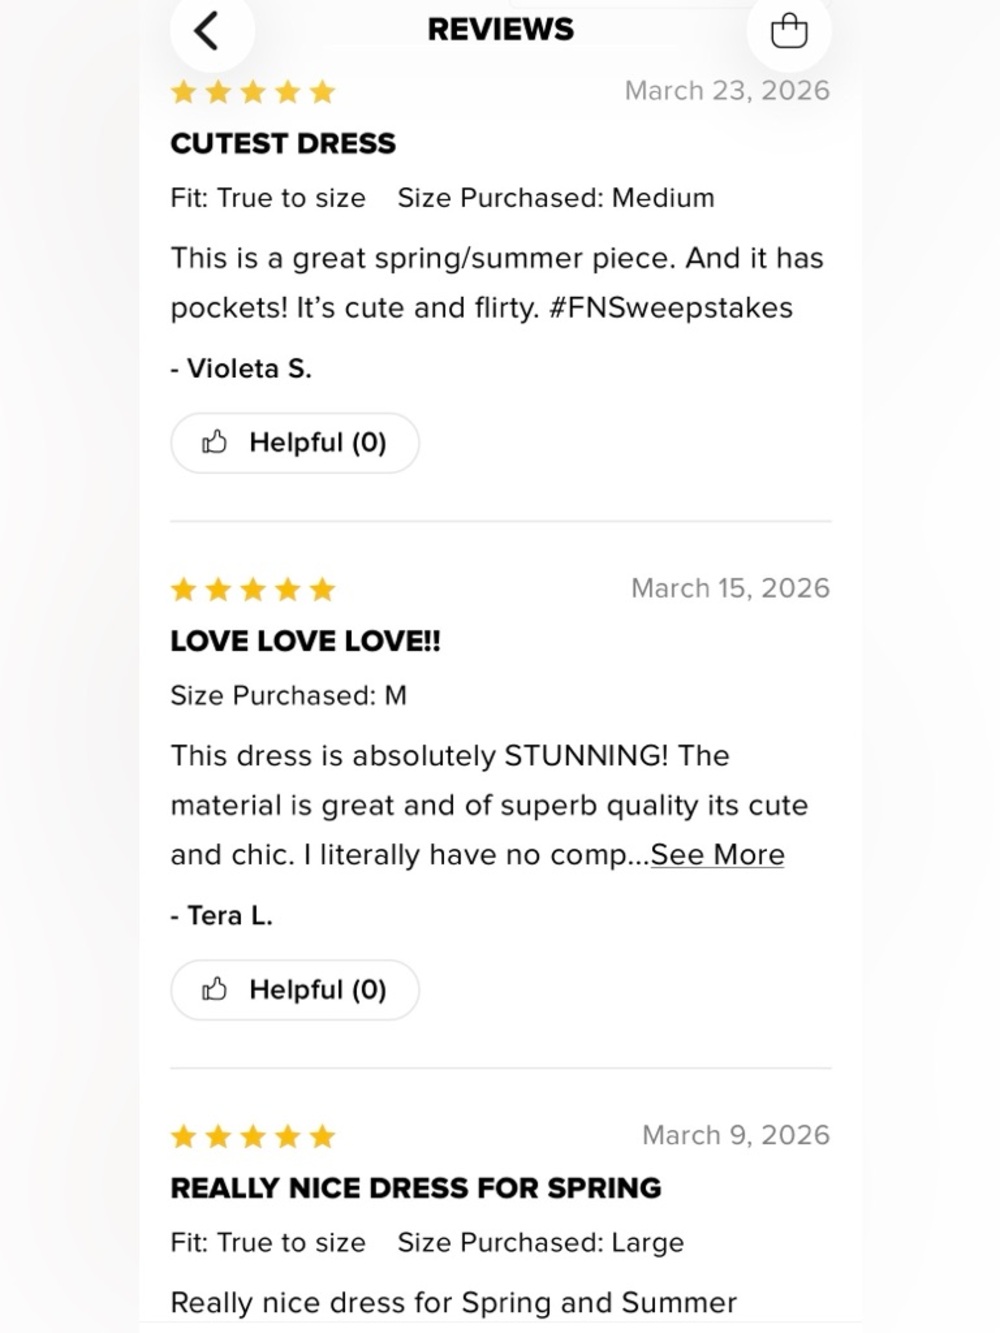Tap the #FNSweepstakes hashtag text
This screenshot has height=1333, width=1000.
(671, 308)
